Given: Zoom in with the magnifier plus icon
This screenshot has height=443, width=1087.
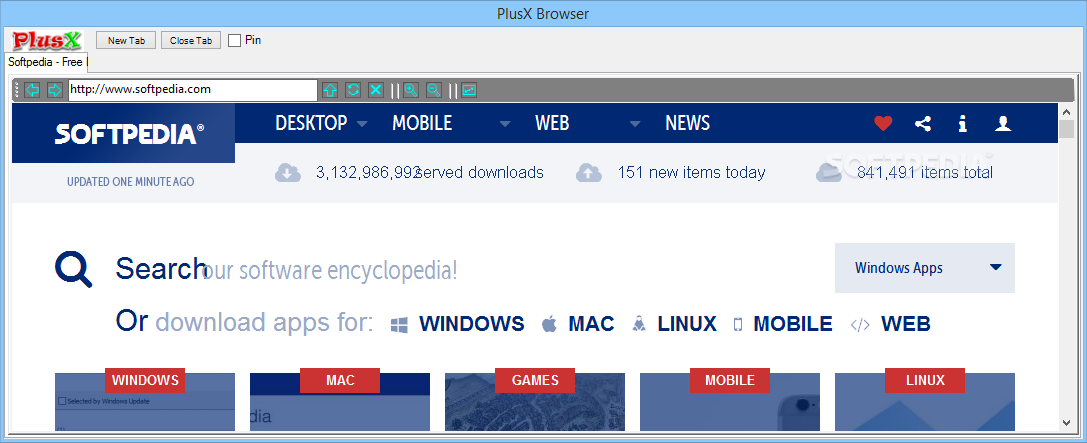Looking at the screenshot, I should (x=411, y=89).
